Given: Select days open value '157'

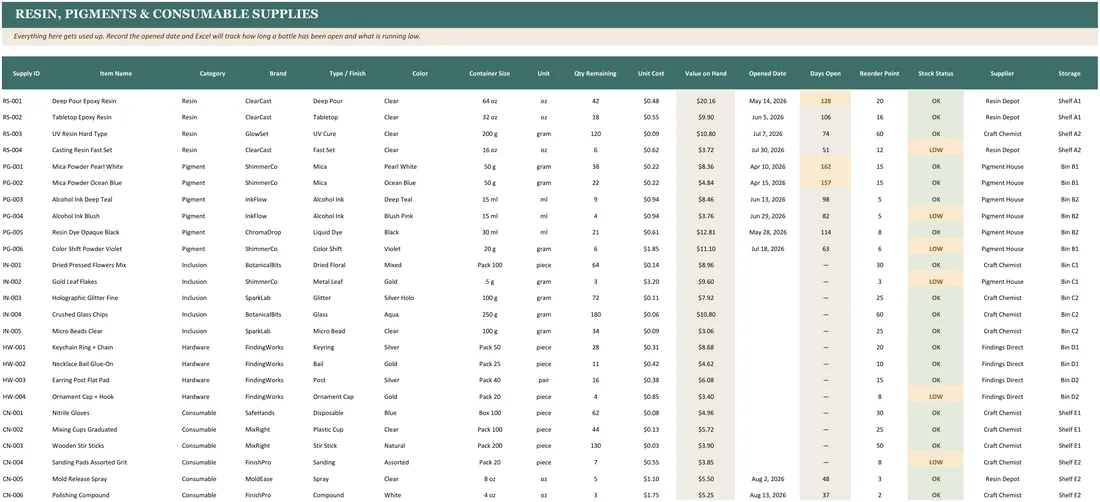Looking at the screenshot, I should tap(825, 183).
